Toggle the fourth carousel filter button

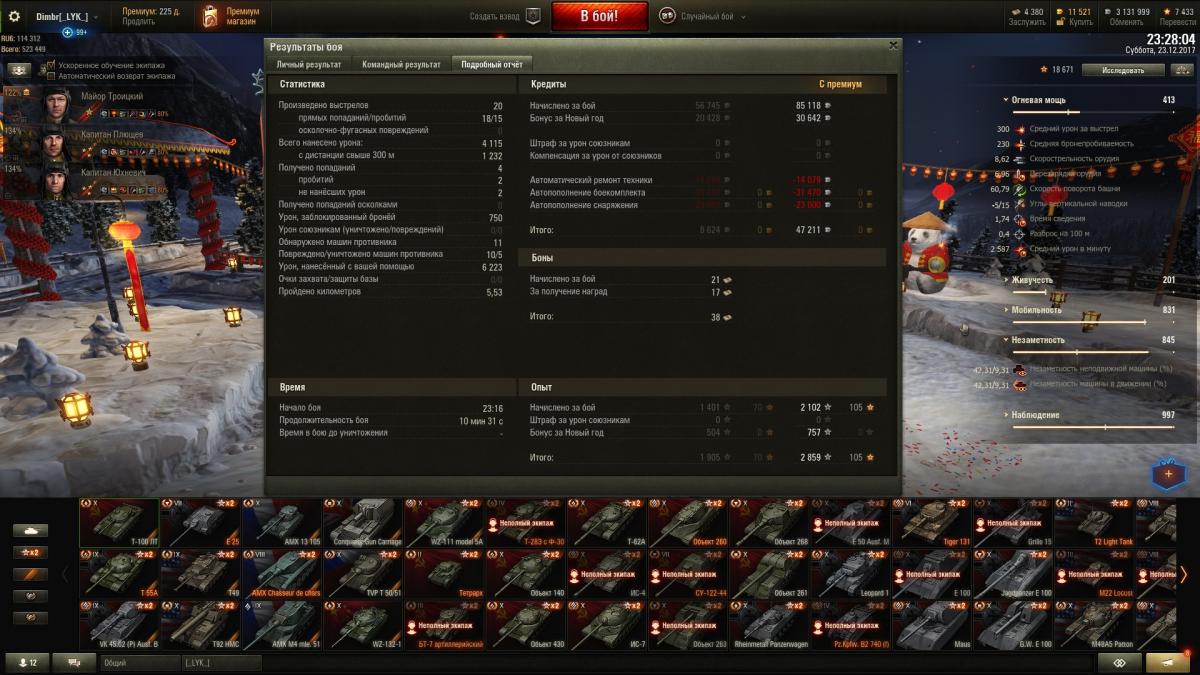click(30, 596)
